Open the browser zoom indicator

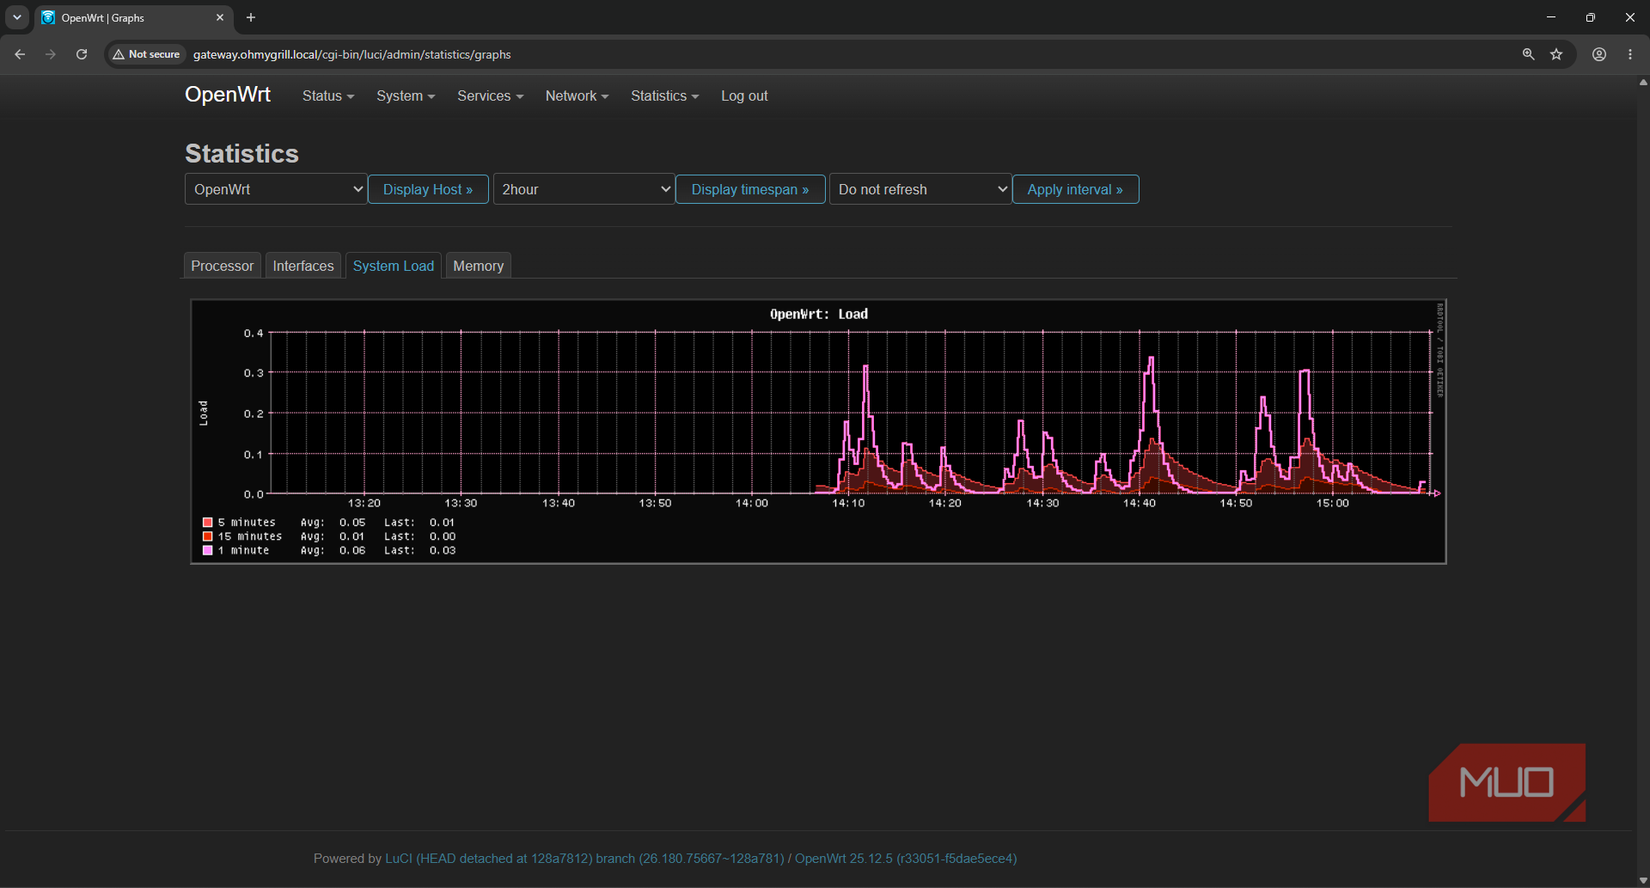click(1528, 54)
